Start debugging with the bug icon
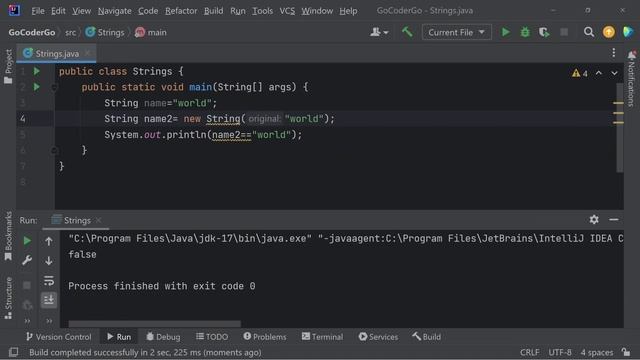The height and width of the screenshot is (360, 640). [x=525, y=32]
